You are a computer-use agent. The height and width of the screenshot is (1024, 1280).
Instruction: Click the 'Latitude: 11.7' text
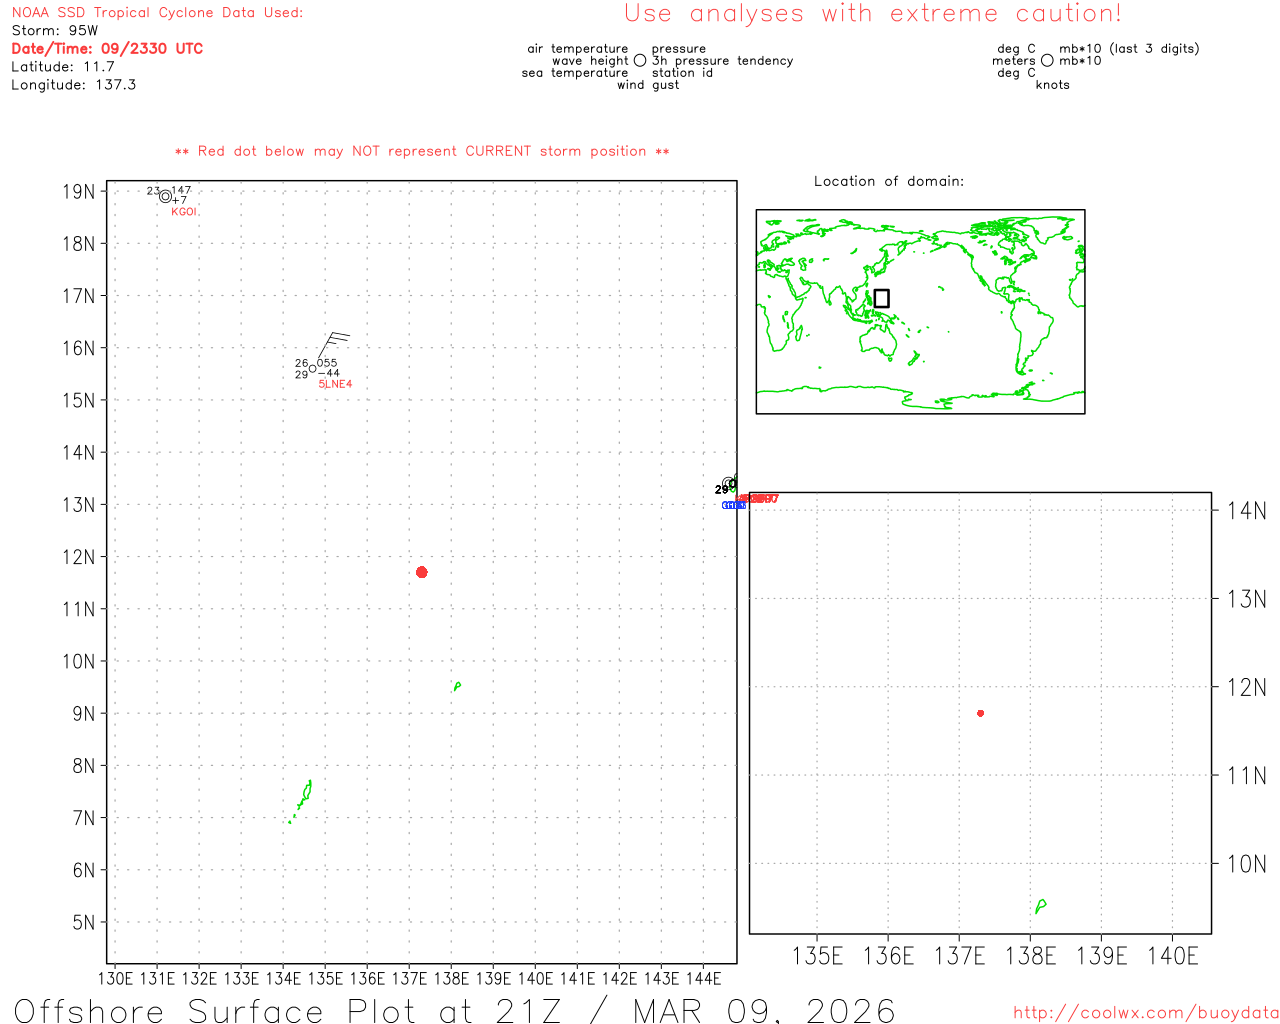(x=63, y=67)
